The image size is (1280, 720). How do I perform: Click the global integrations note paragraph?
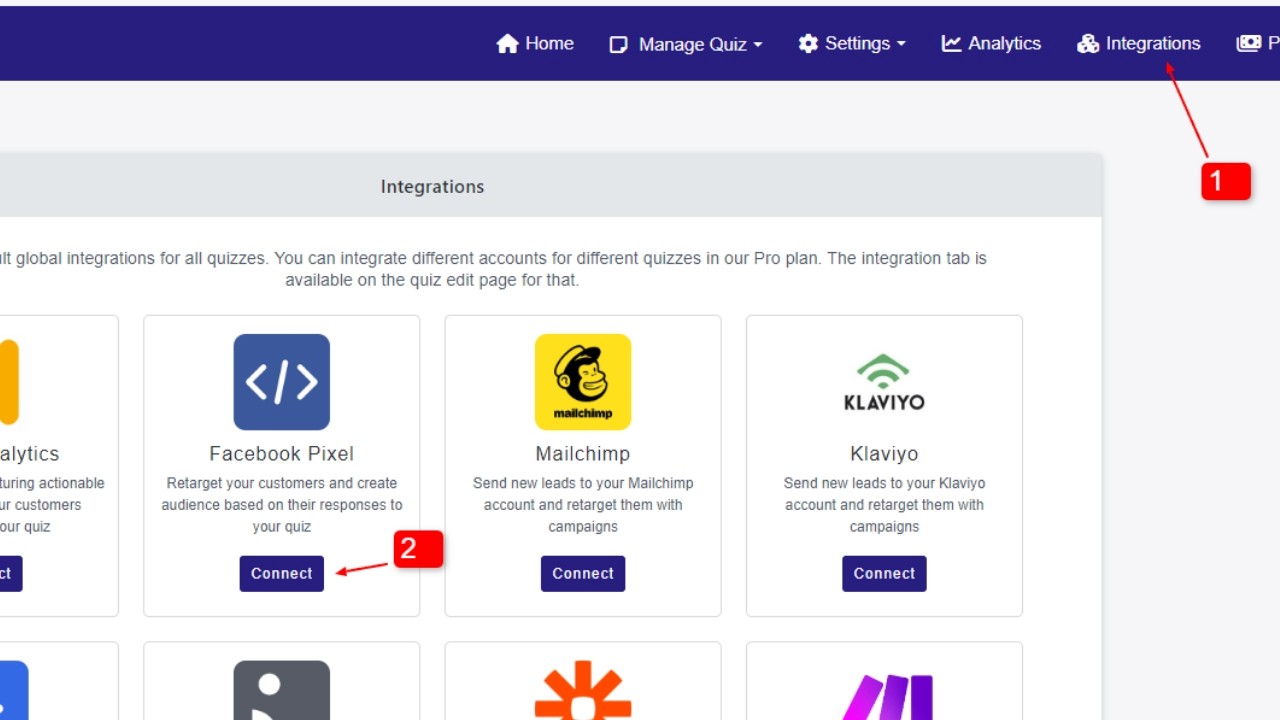pyautogui.click(x=494, y=269)
